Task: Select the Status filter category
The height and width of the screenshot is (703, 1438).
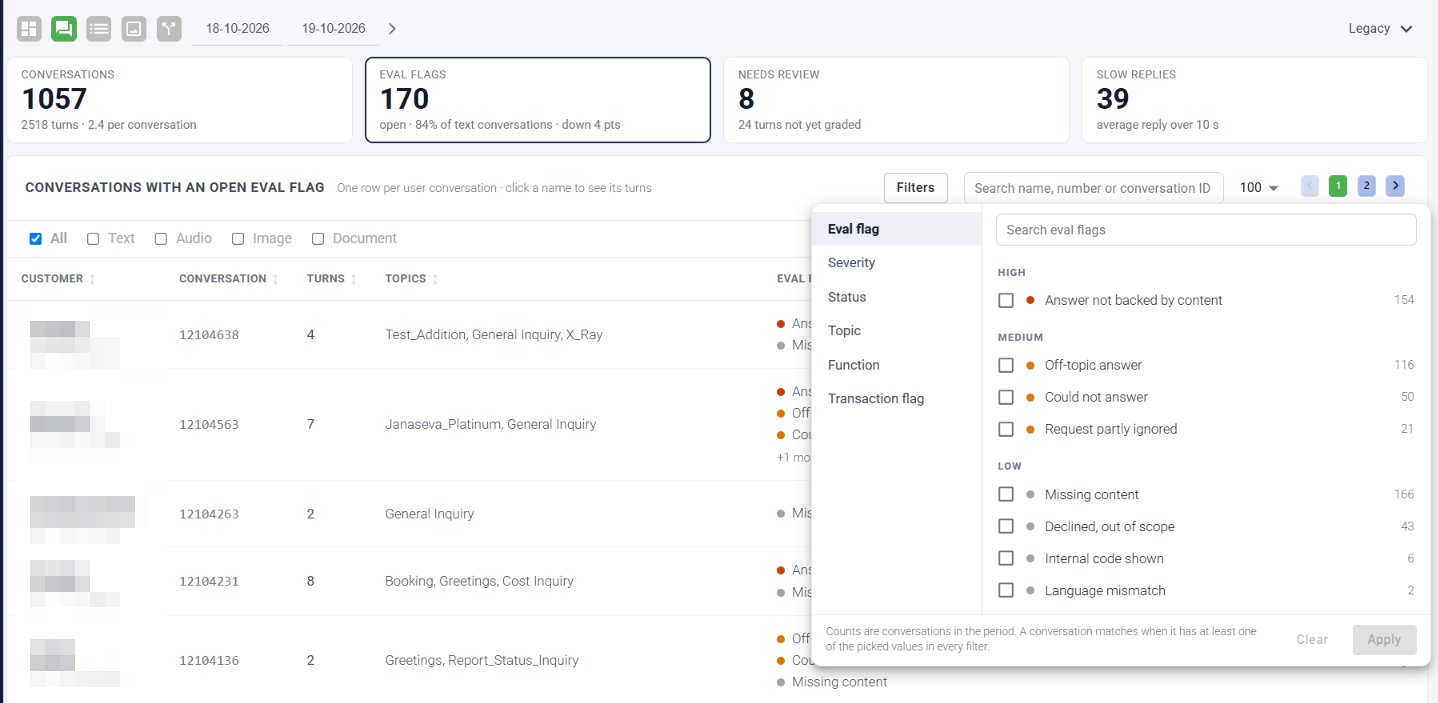Action: click(x=897, y=297)
